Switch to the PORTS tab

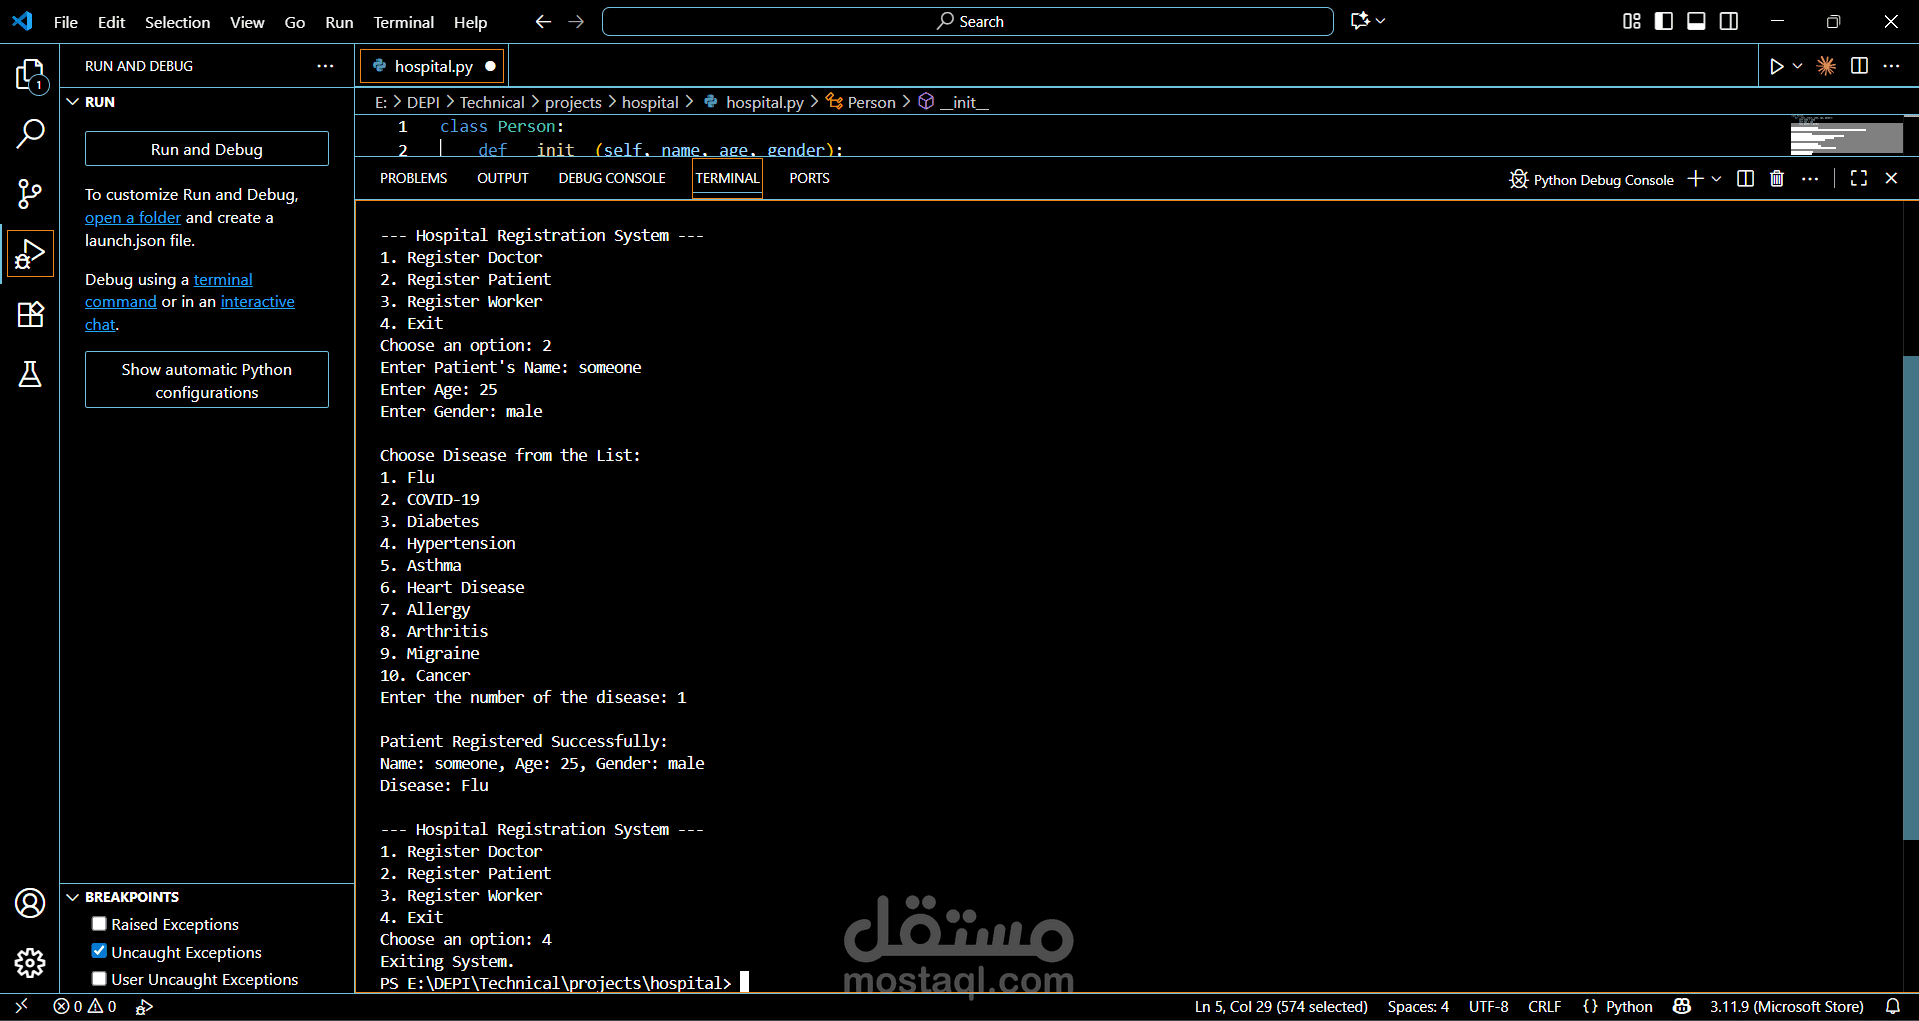click(x=809, y=178)
